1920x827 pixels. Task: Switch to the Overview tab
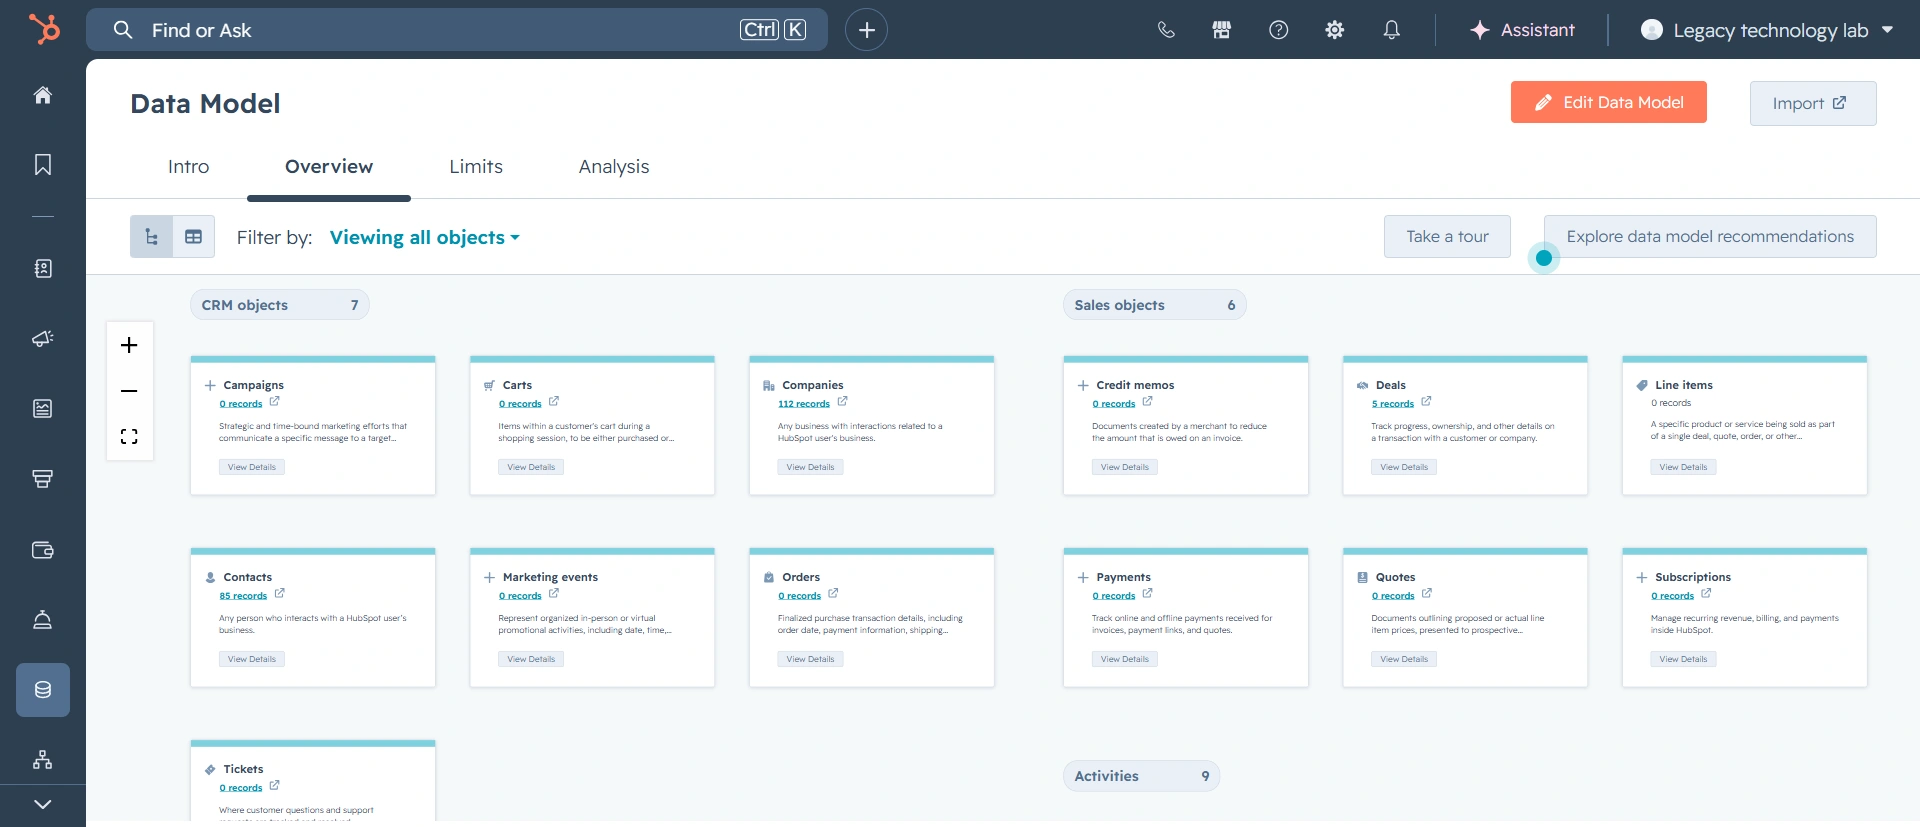click(x=329, y=167)
